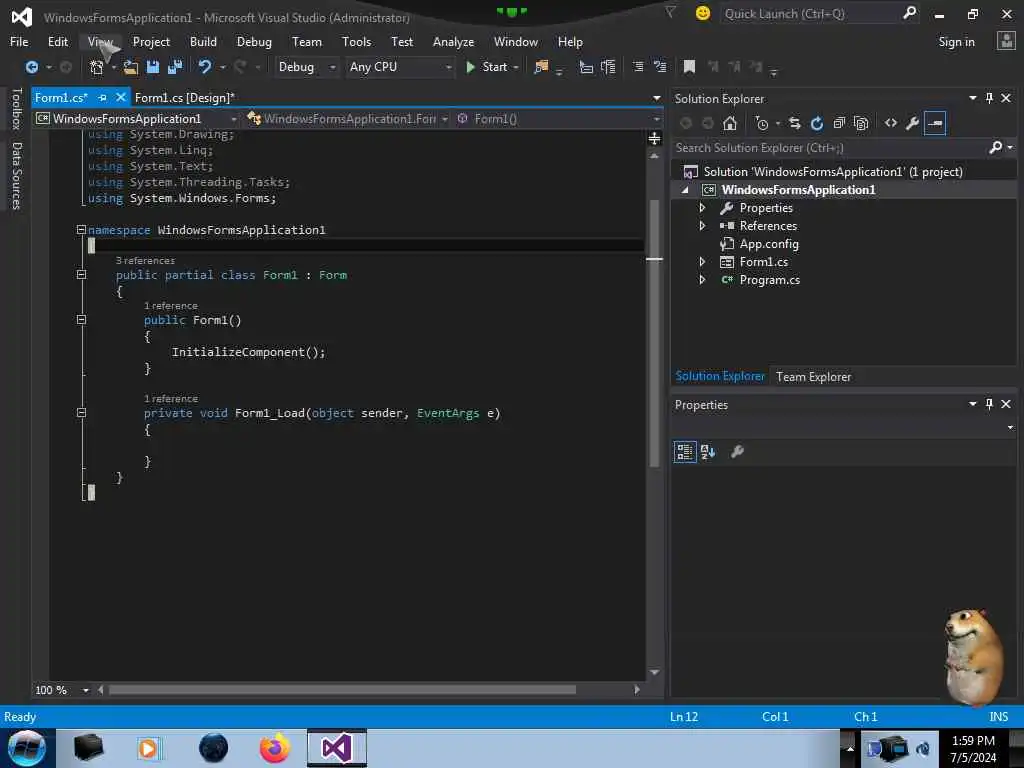This screenshot has height=768, width=1024.
Task: Click the Alphabetical sort icon in Properties panel
Action: pyautogui.click(x=707, y=452)
